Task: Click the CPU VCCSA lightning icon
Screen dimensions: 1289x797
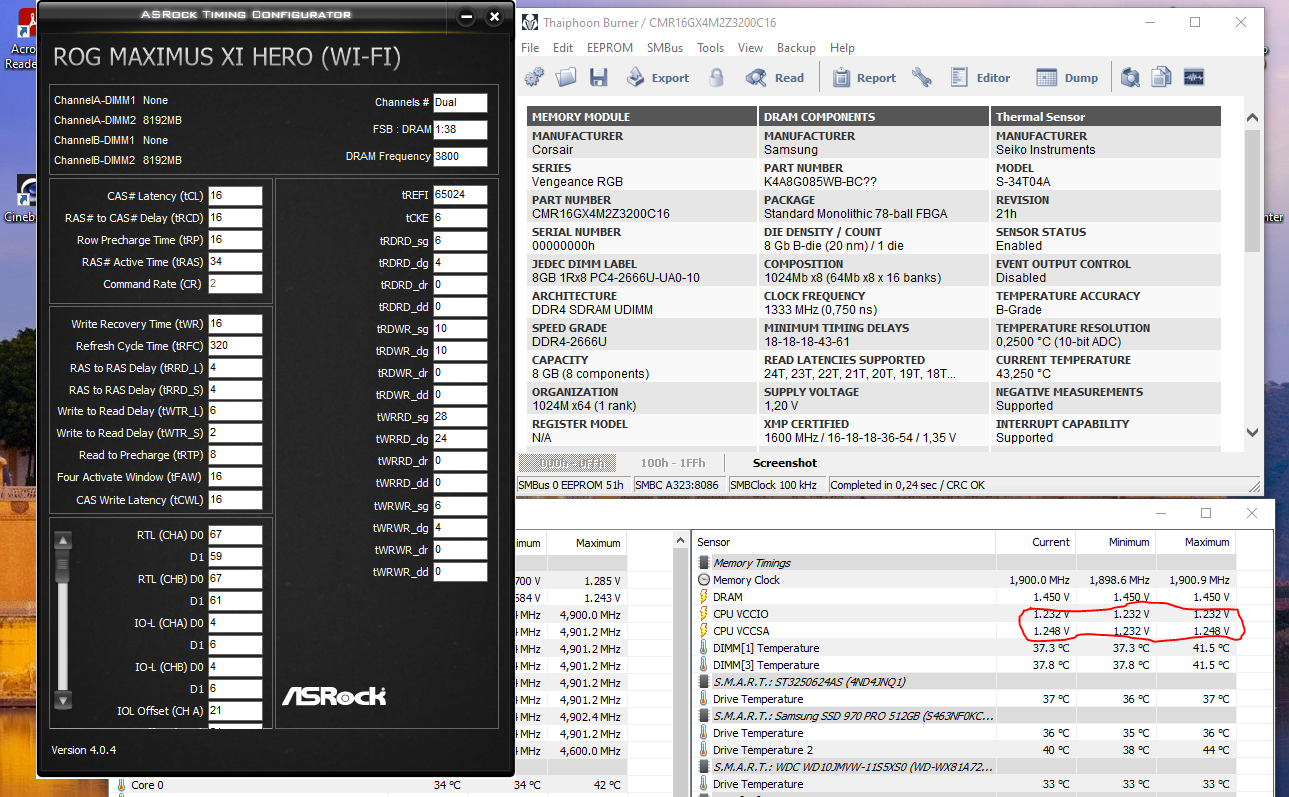Action: tap(703, 631)
